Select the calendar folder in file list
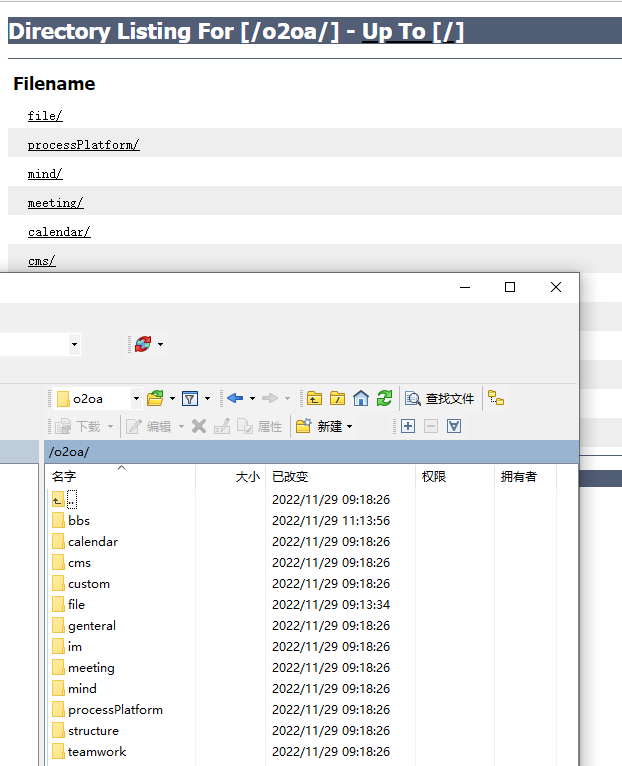 (85, 541)
